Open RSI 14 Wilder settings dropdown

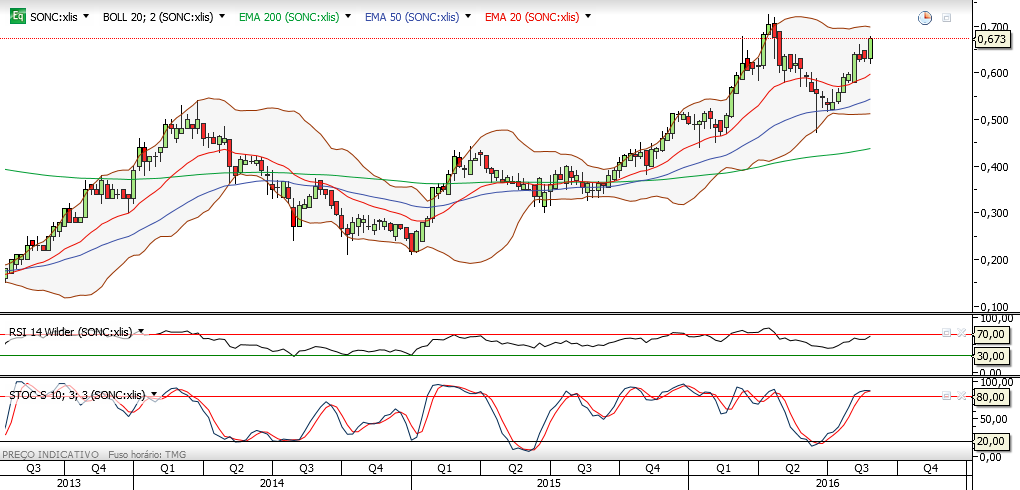point(141,332)
